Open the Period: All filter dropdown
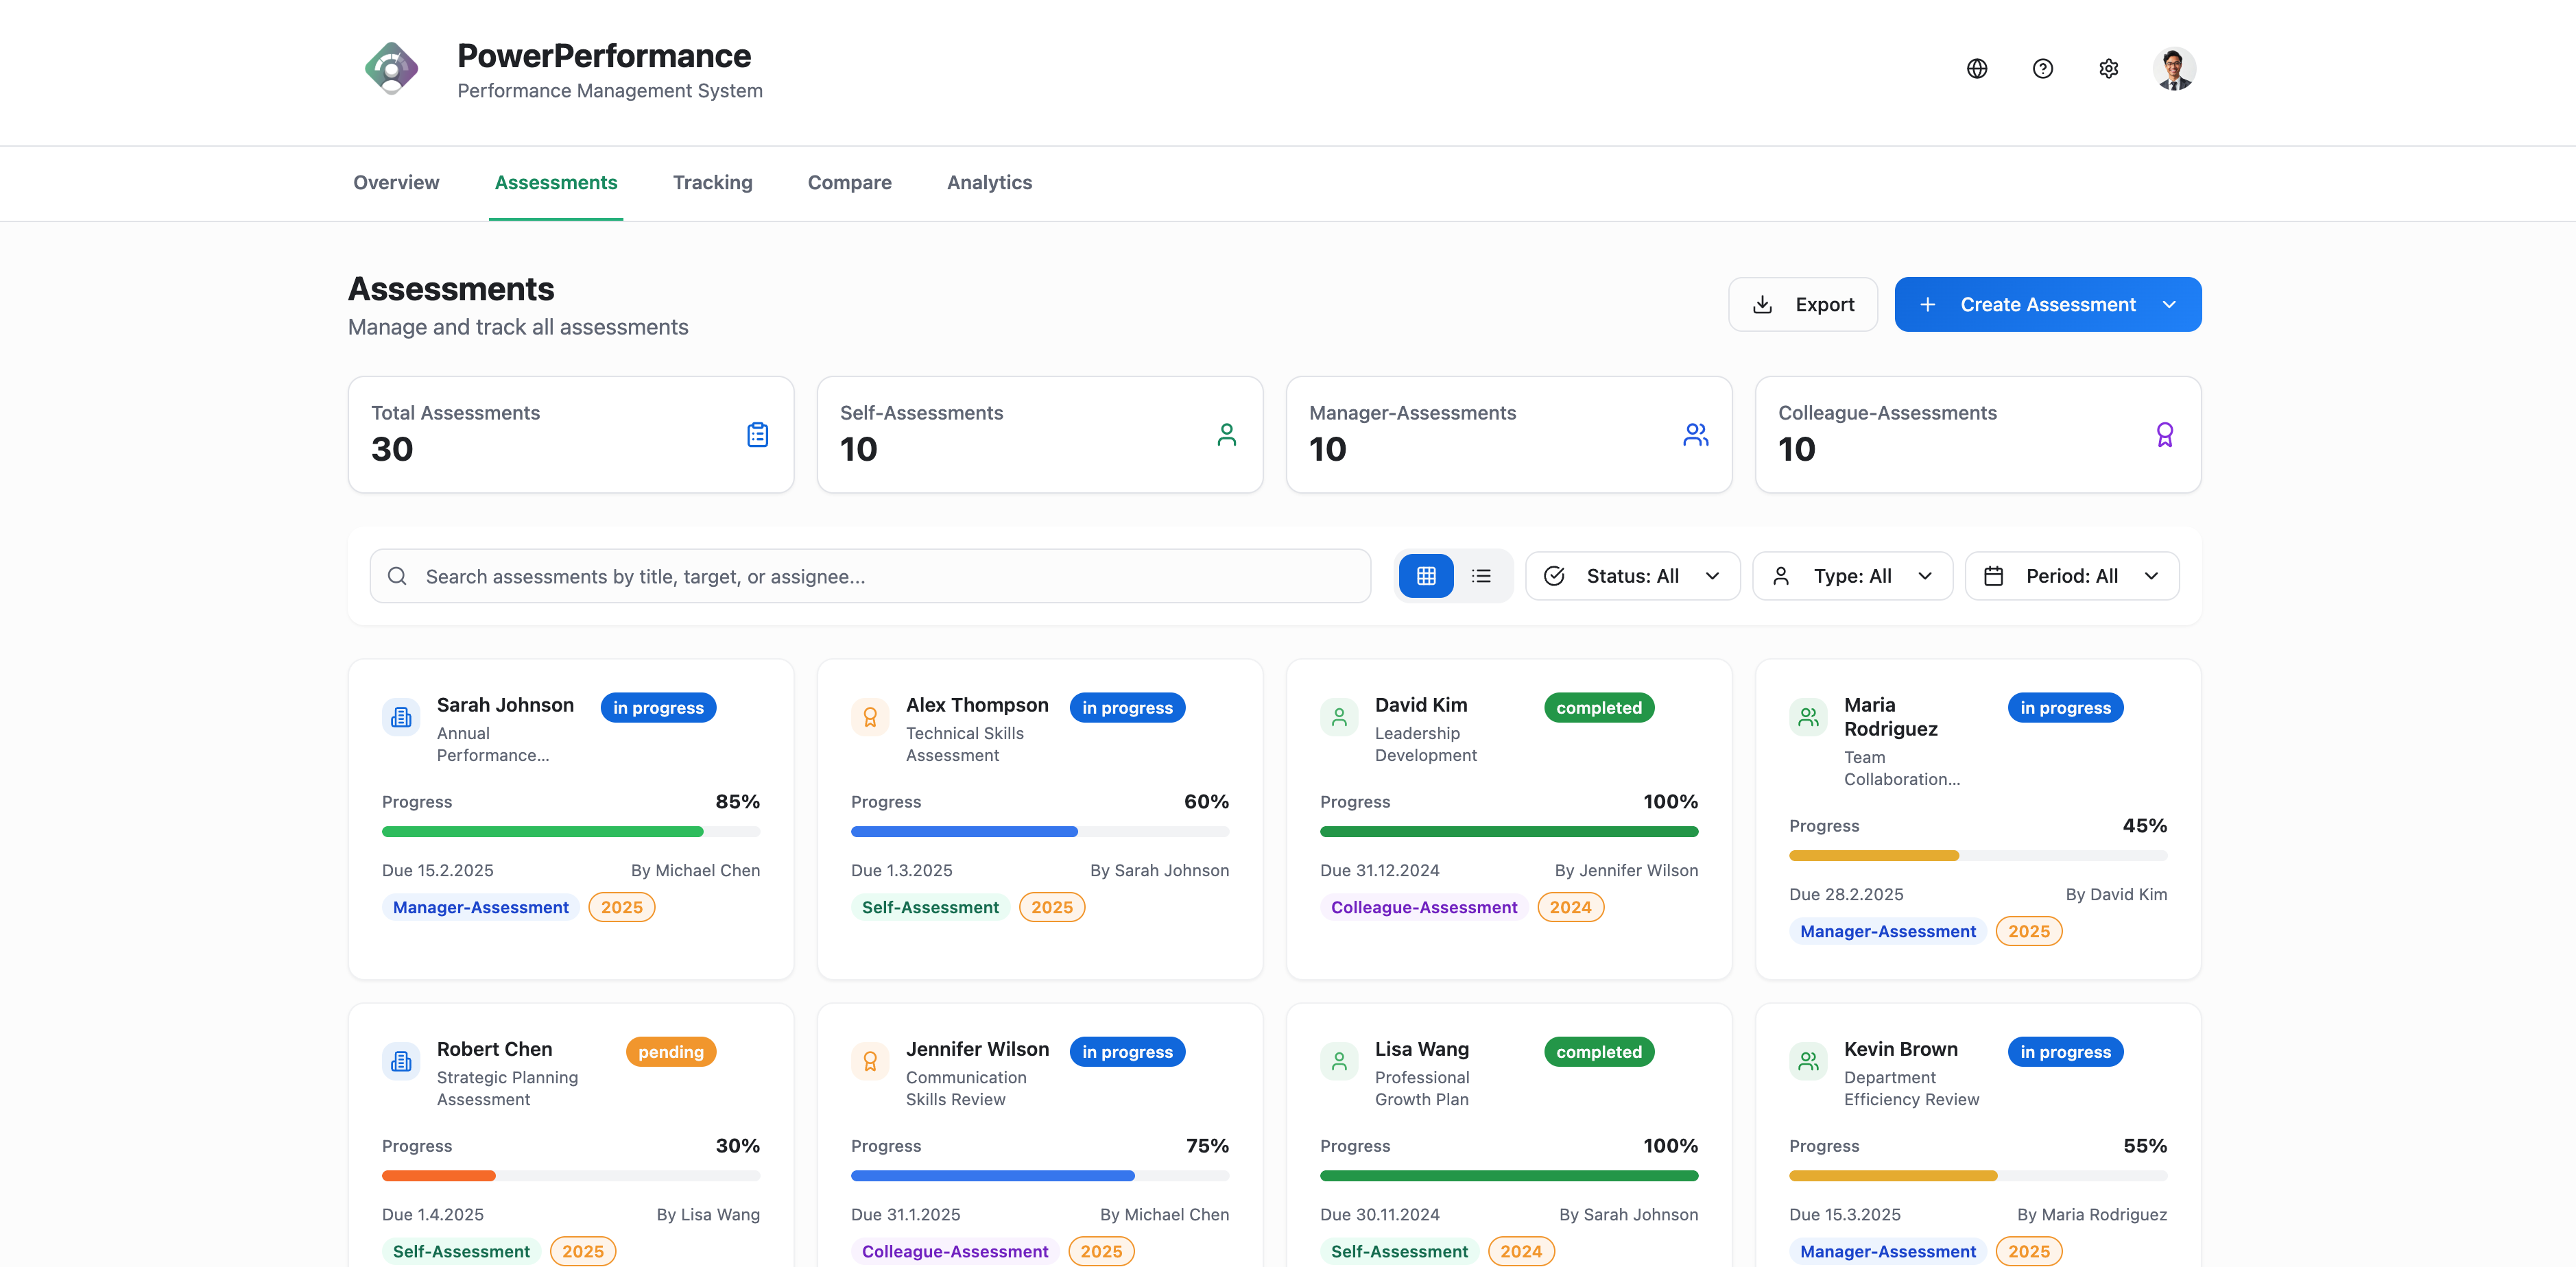This screenshot has width=2576, height=1267. 2071,576
